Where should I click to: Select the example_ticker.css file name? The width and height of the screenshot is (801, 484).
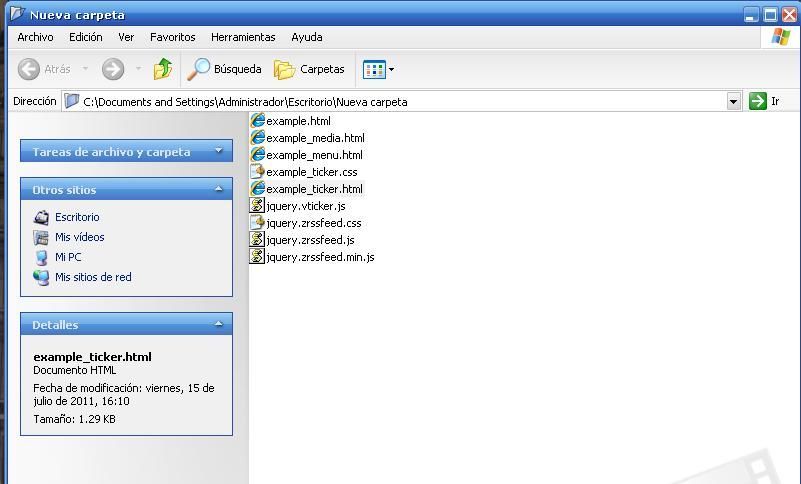point(312,172)
